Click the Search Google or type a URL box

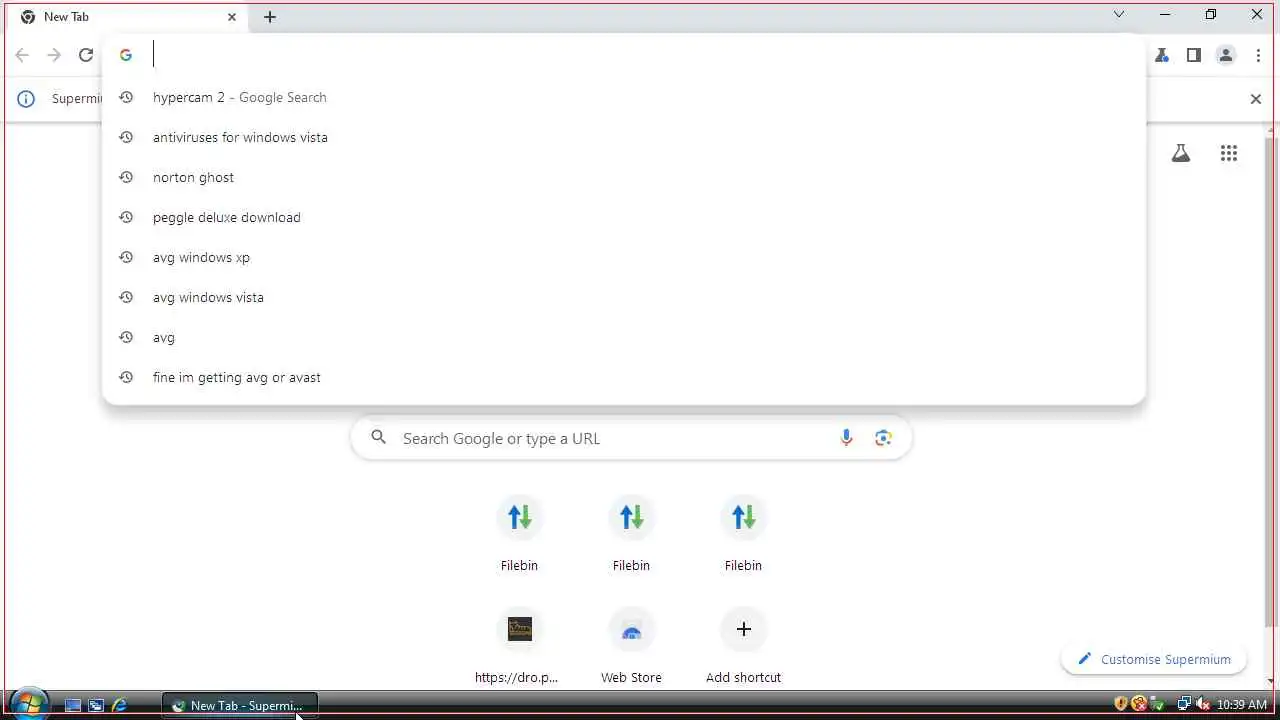coord(631,438)
